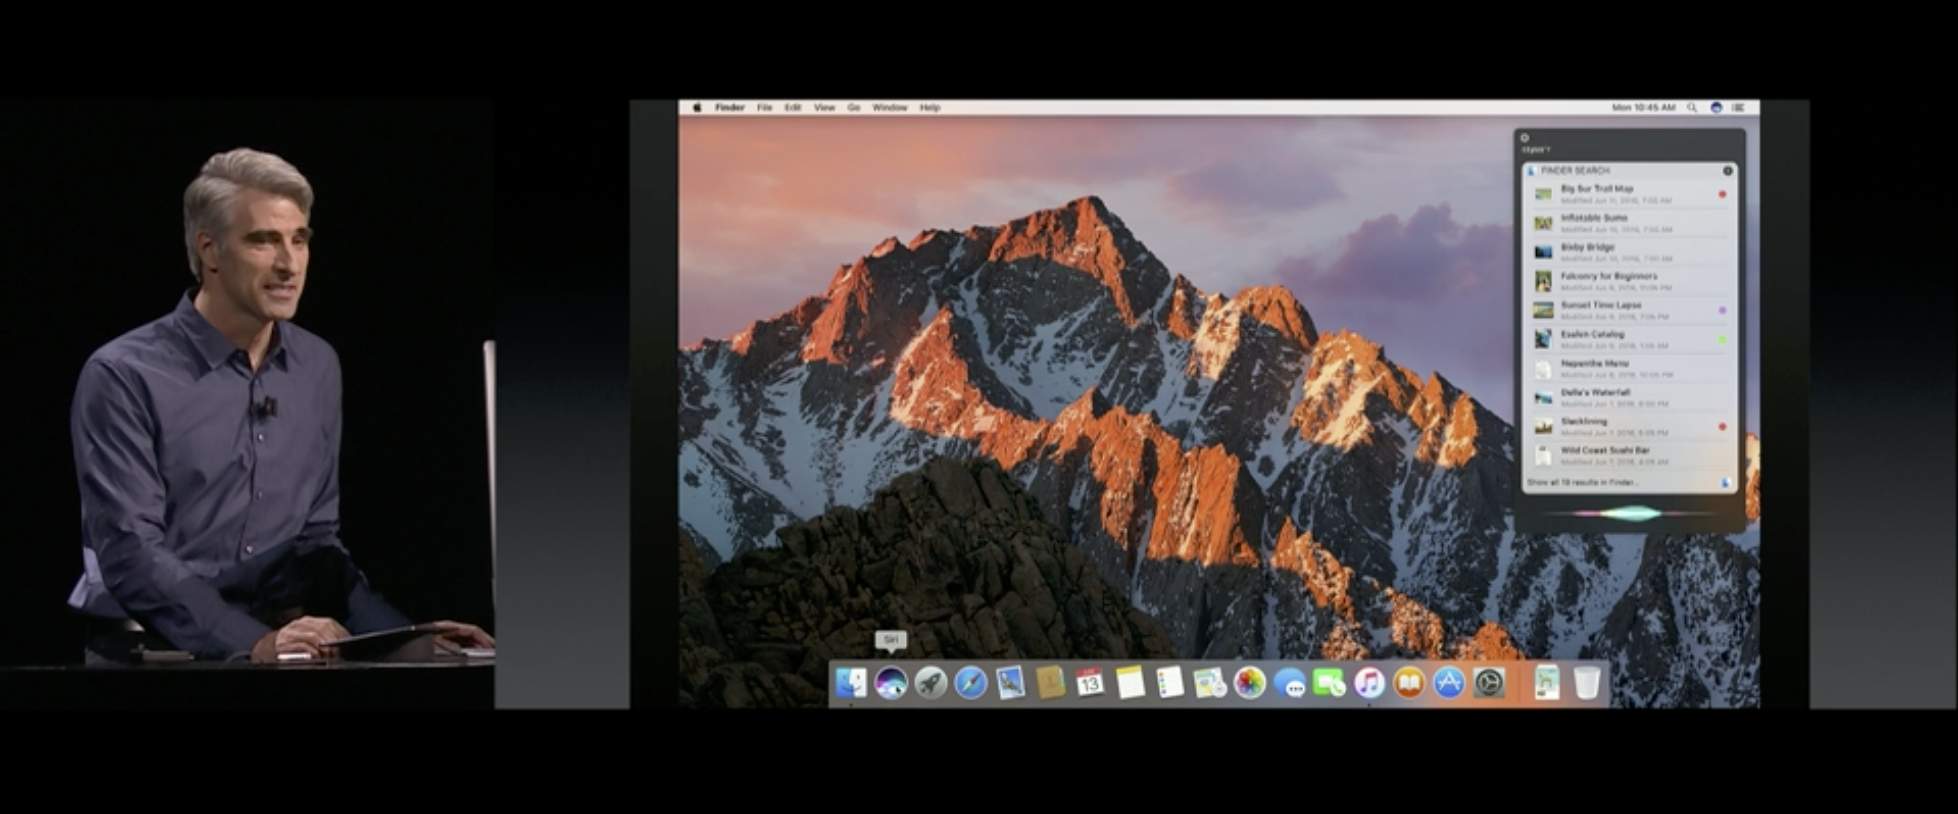
Task: Open the yellow Notes app in Dock
Action: 1130,684
